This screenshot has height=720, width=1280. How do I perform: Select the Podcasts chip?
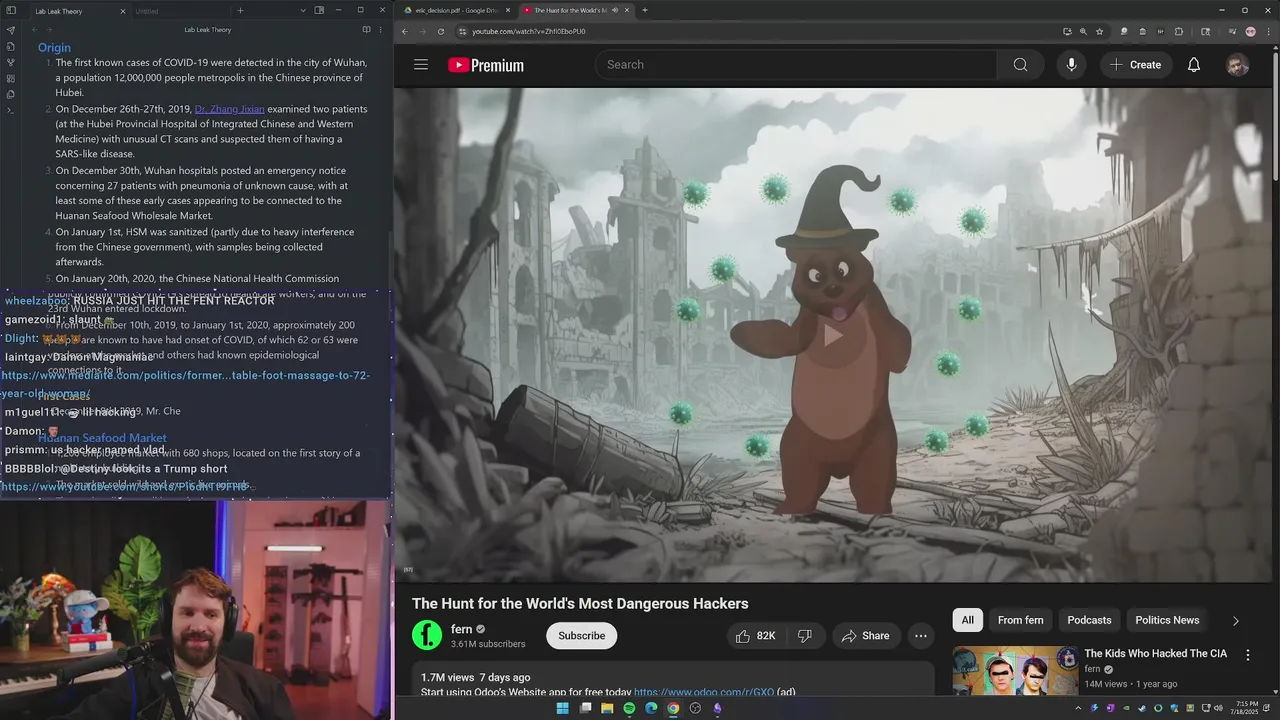tap(1089, 620)
